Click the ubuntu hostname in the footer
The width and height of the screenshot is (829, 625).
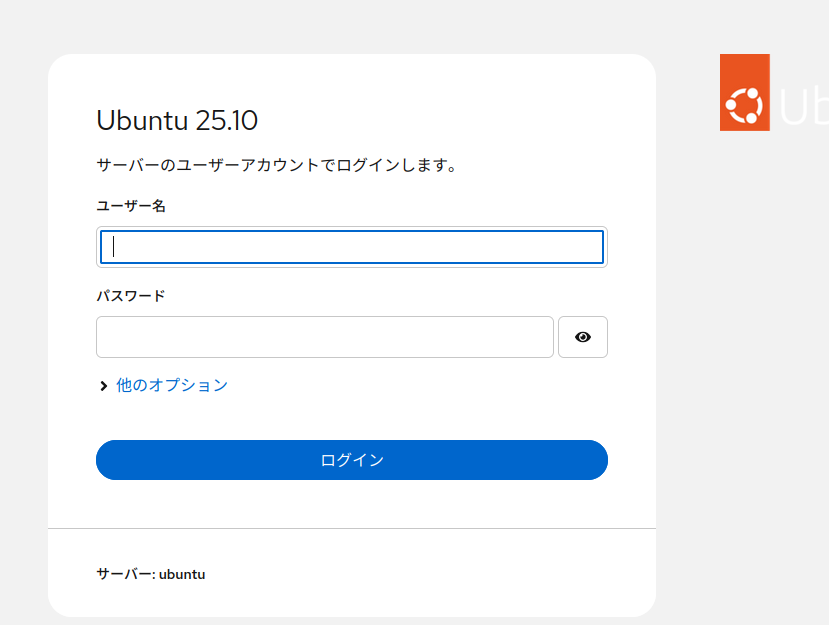click(182, 574)
